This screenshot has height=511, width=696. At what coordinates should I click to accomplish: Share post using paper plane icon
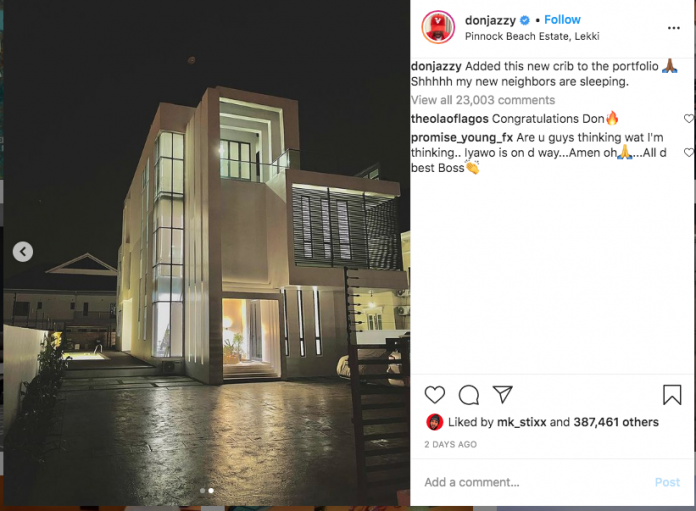point(502,394)
